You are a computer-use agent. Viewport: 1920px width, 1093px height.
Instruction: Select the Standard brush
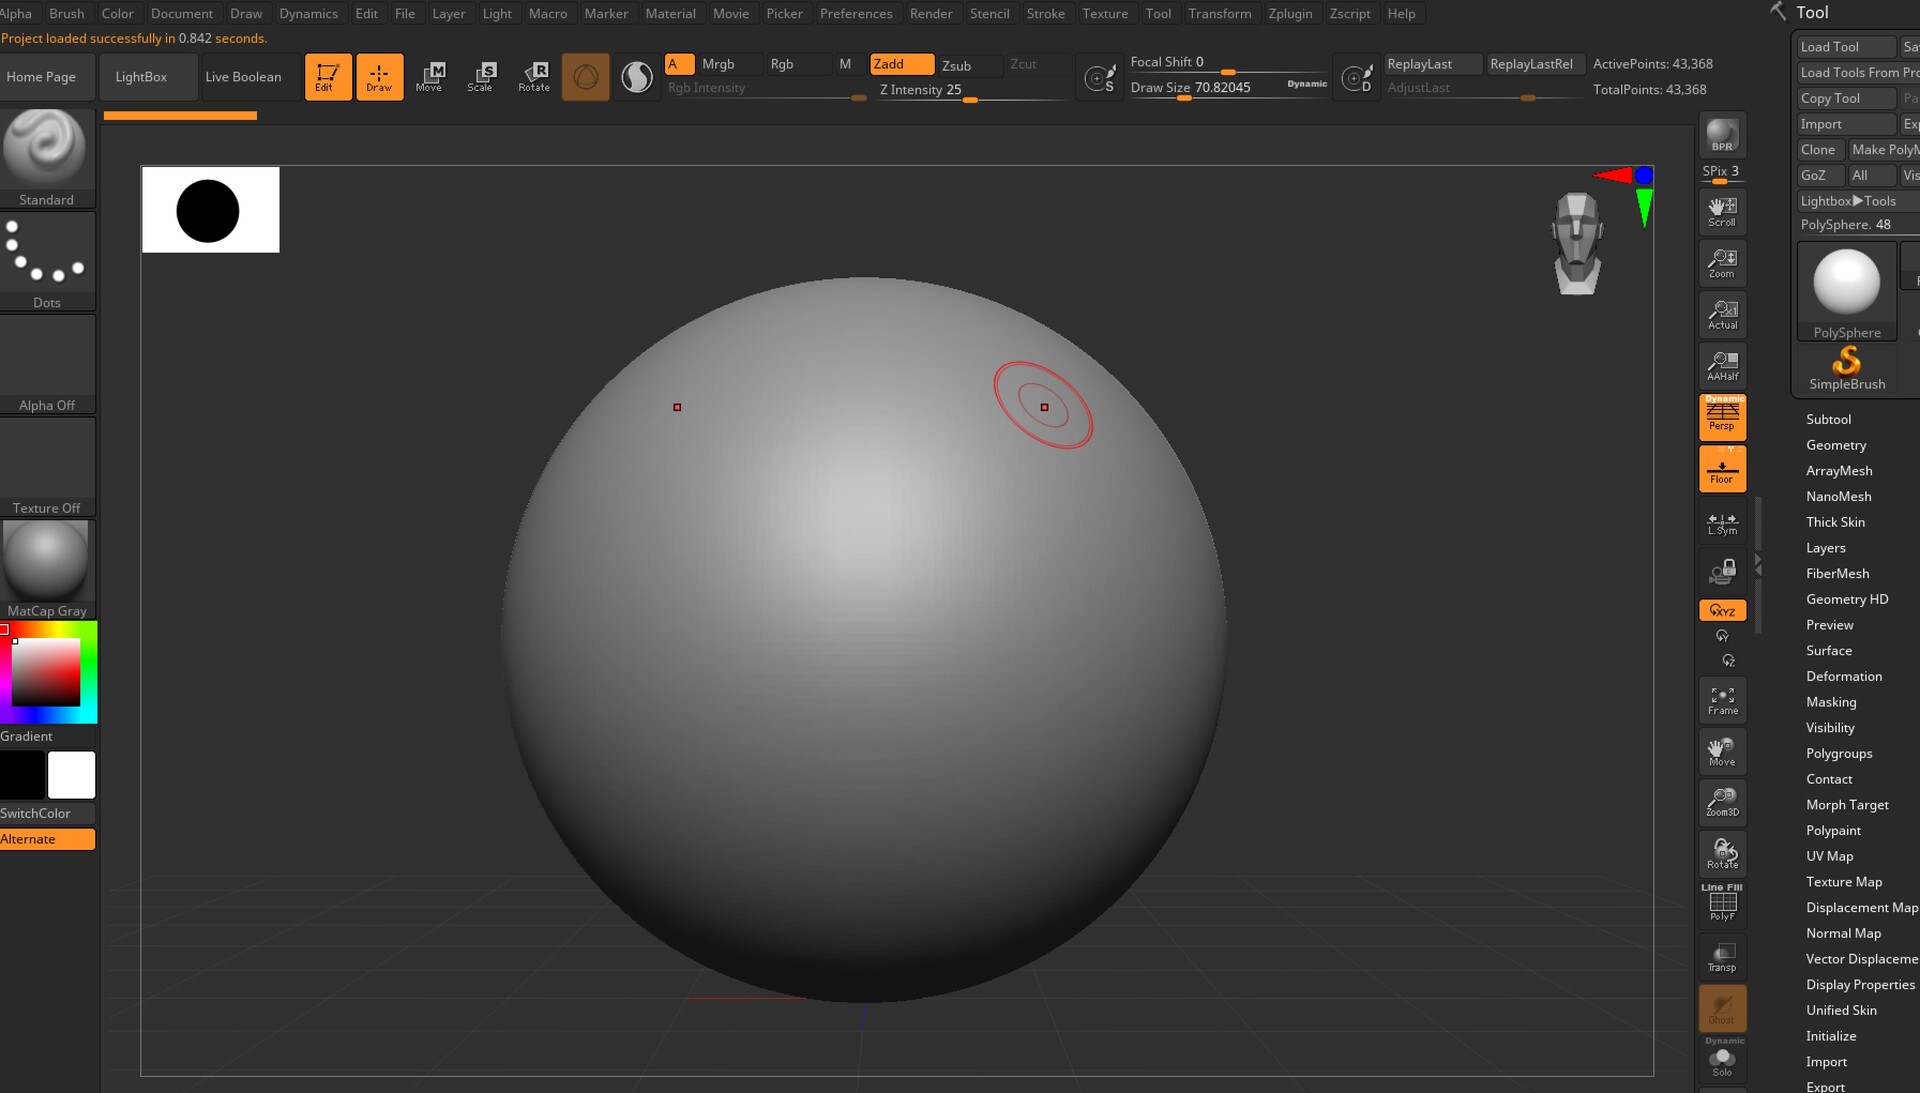(x=46, y=150)
